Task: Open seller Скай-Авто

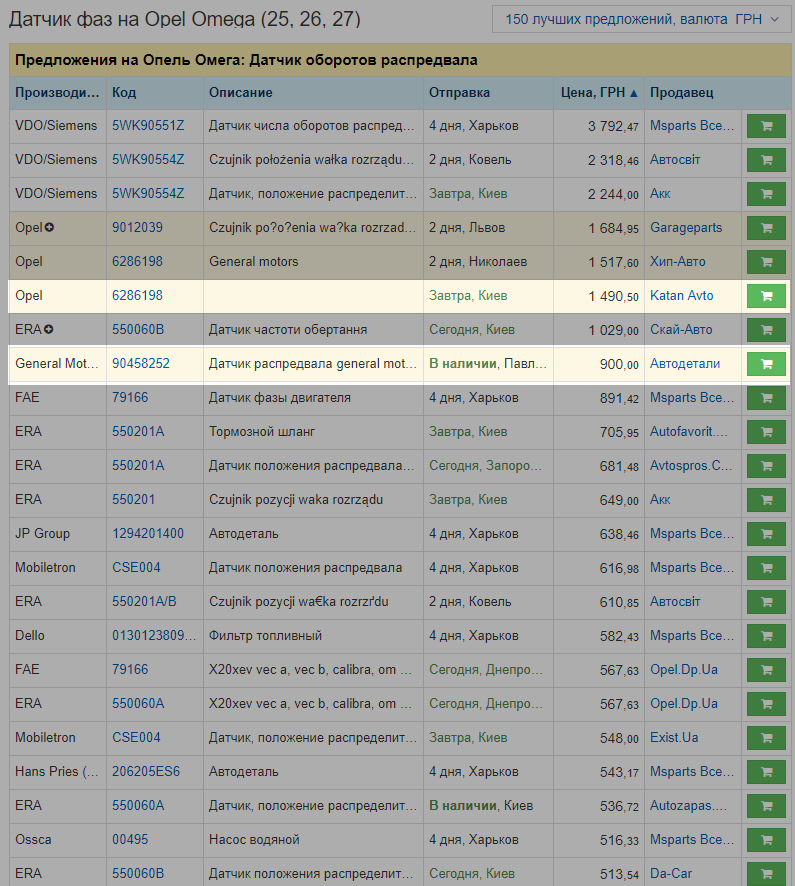Action: 681,329
